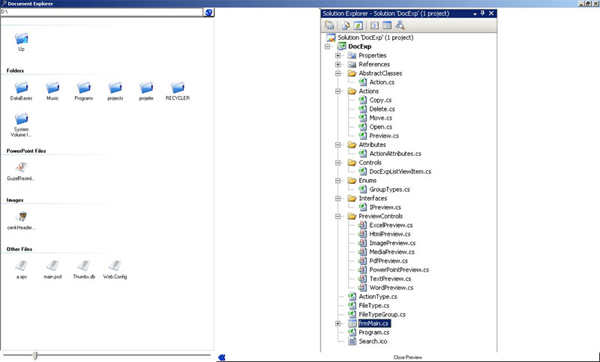Screen dimensions: 600x362
Task: Click the Up folder icon
Action: coord(21,39)
